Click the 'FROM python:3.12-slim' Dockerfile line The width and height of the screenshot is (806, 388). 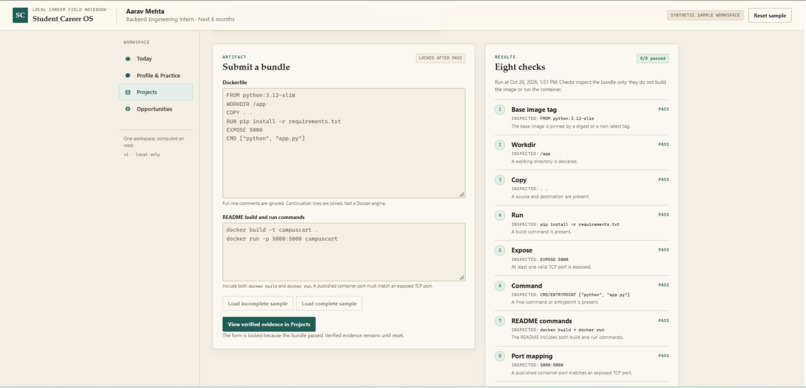pyautogui.click(x=261, y=95)
